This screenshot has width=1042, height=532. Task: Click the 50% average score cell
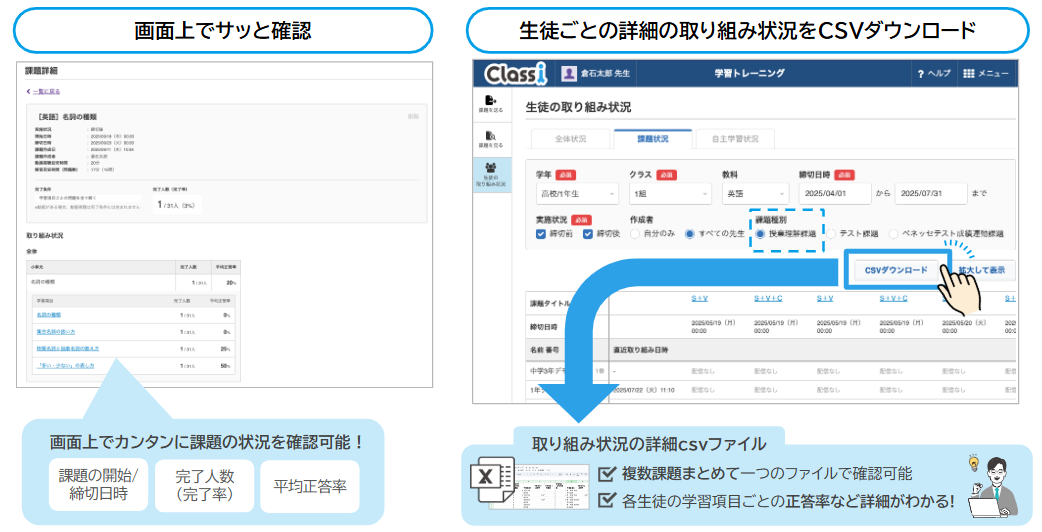(x=225, y=366)
